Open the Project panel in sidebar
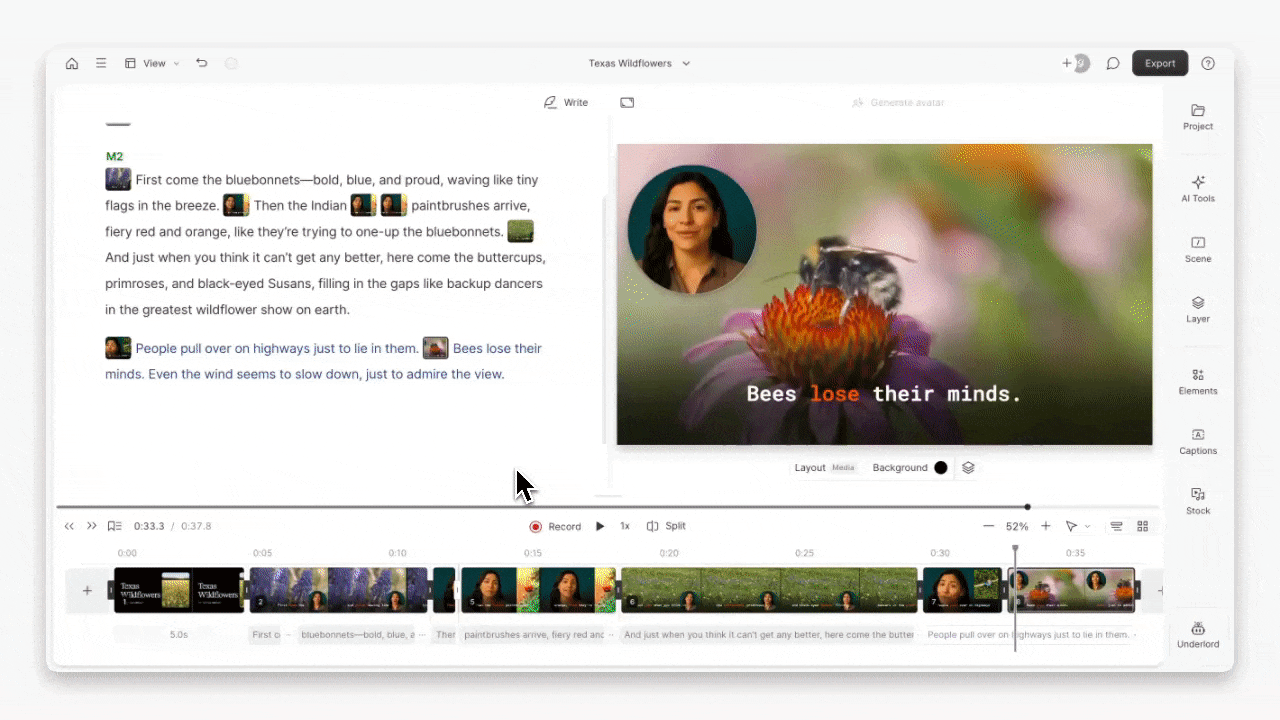1280x720 pixels. [x=1198, y=116]
